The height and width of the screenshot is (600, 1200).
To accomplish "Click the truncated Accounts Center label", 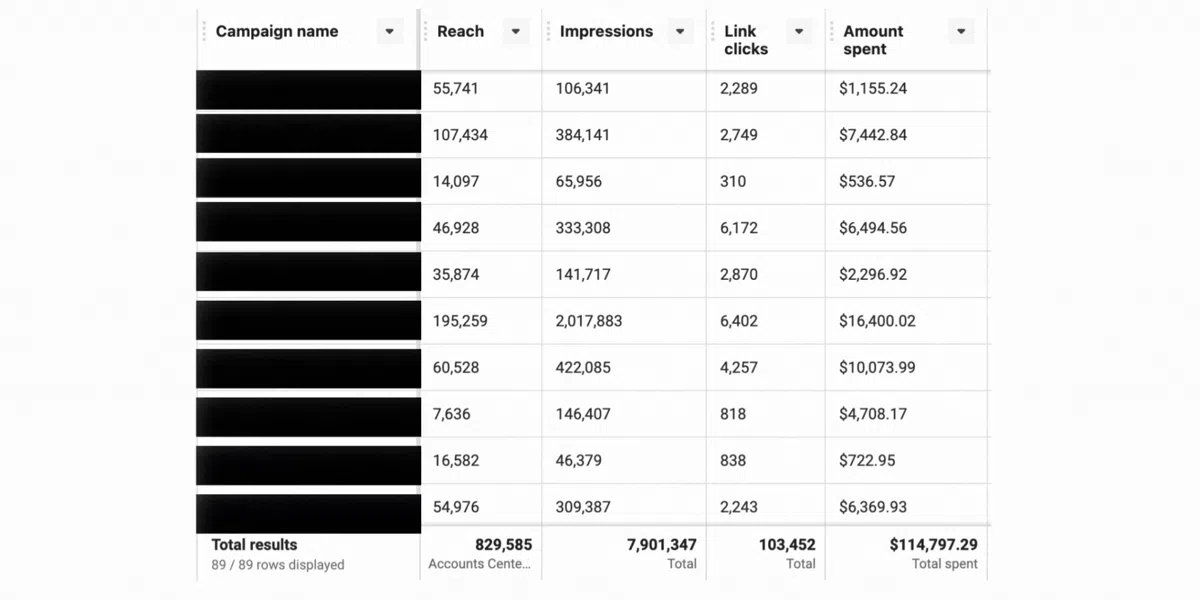I will pyautogui.click(x=480, y=564).
